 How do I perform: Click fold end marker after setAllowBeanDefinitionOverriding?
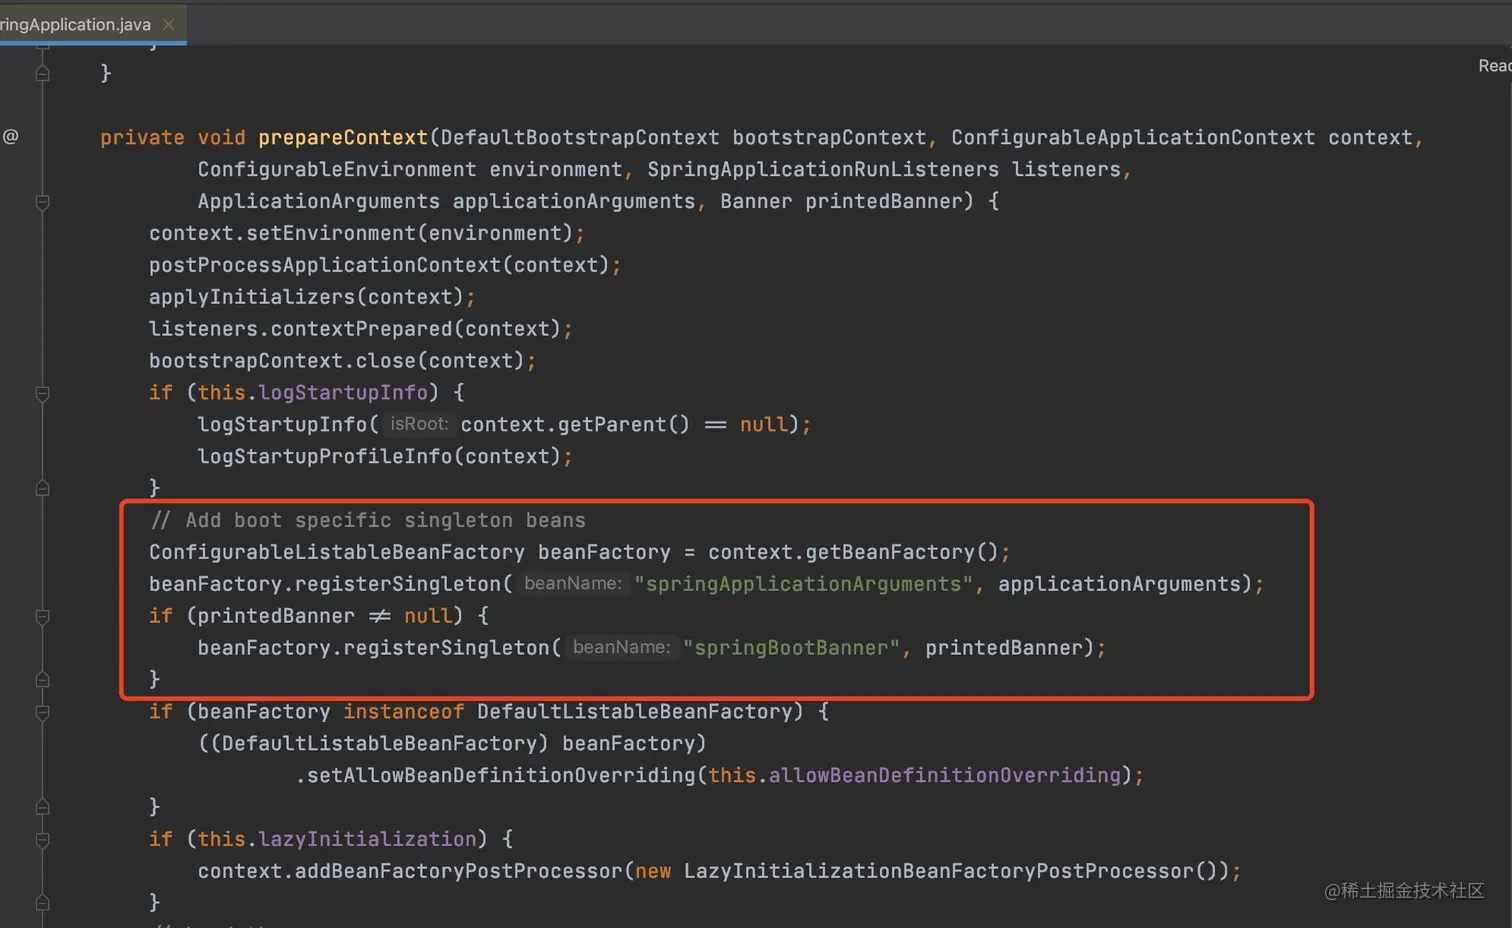(x=42, y=807)
